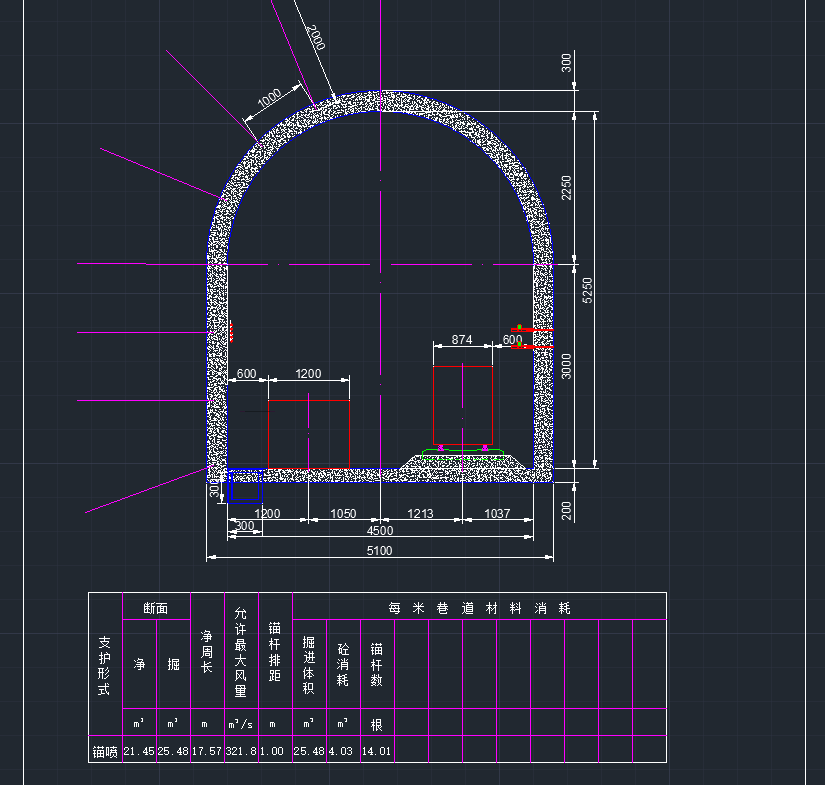Select the 支护形式 table header cell

click(x=105, y=667)
